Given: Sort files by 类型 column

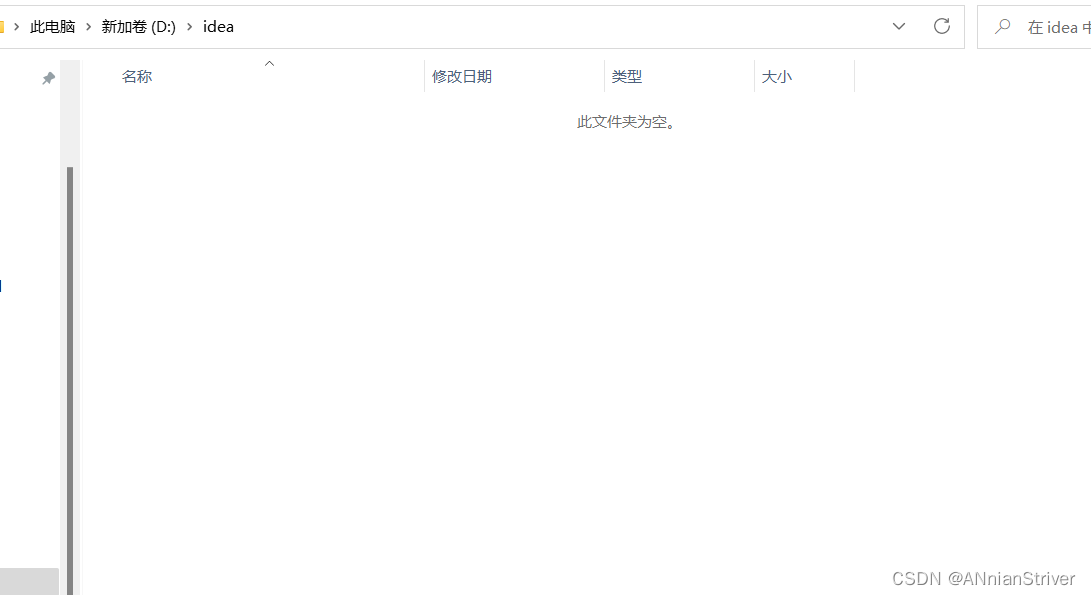Looking at the screenshot, I should [627, 77].
